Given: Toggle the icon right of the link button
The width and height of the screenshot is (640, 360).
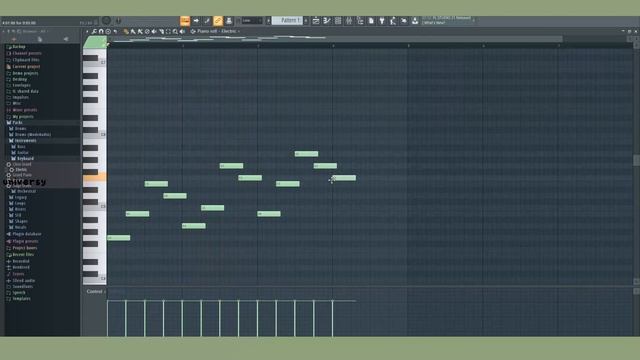Looking at the screenshot, I should pos(229,20).
